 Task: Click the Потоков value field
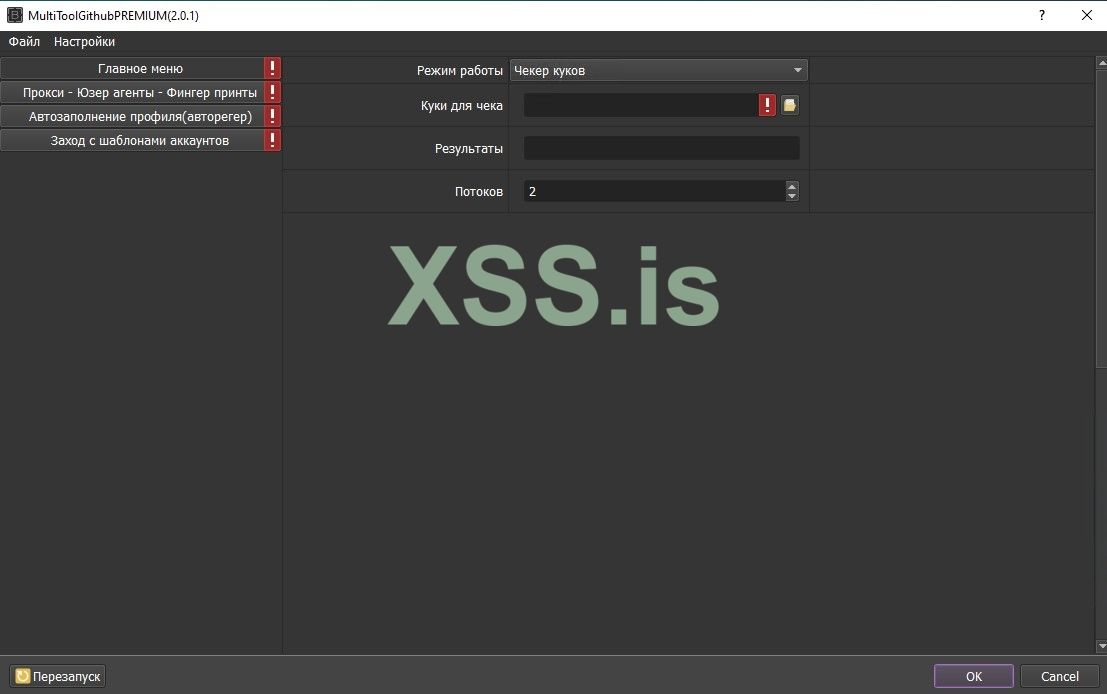point(654,191)
